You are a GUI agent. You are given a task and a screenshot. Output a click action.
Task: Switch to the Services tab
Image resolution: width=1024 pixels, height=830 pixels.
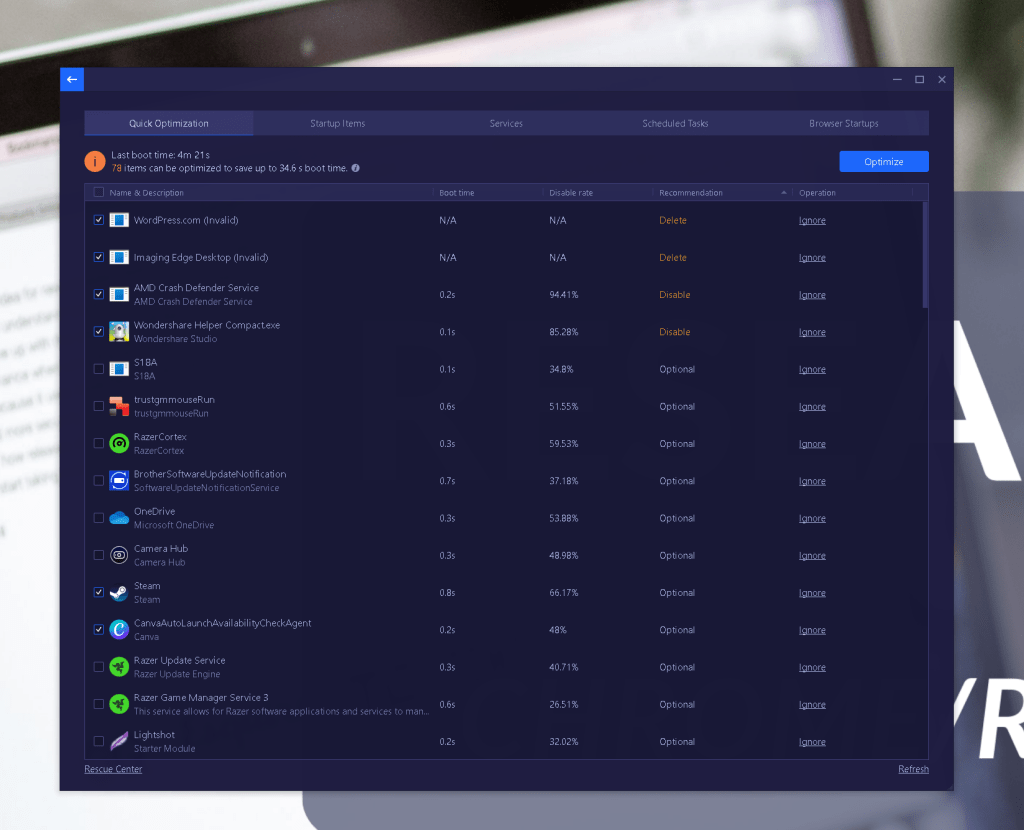[x=506, y=123]
